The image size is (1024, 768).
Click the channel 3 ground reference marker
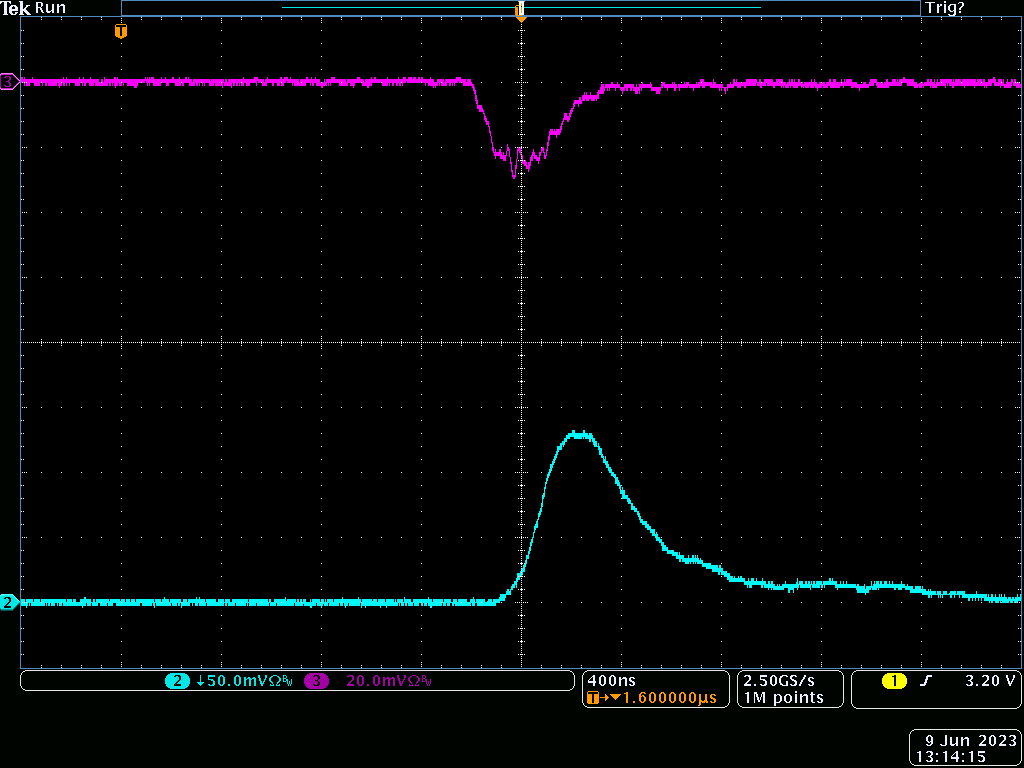point(9,82)
